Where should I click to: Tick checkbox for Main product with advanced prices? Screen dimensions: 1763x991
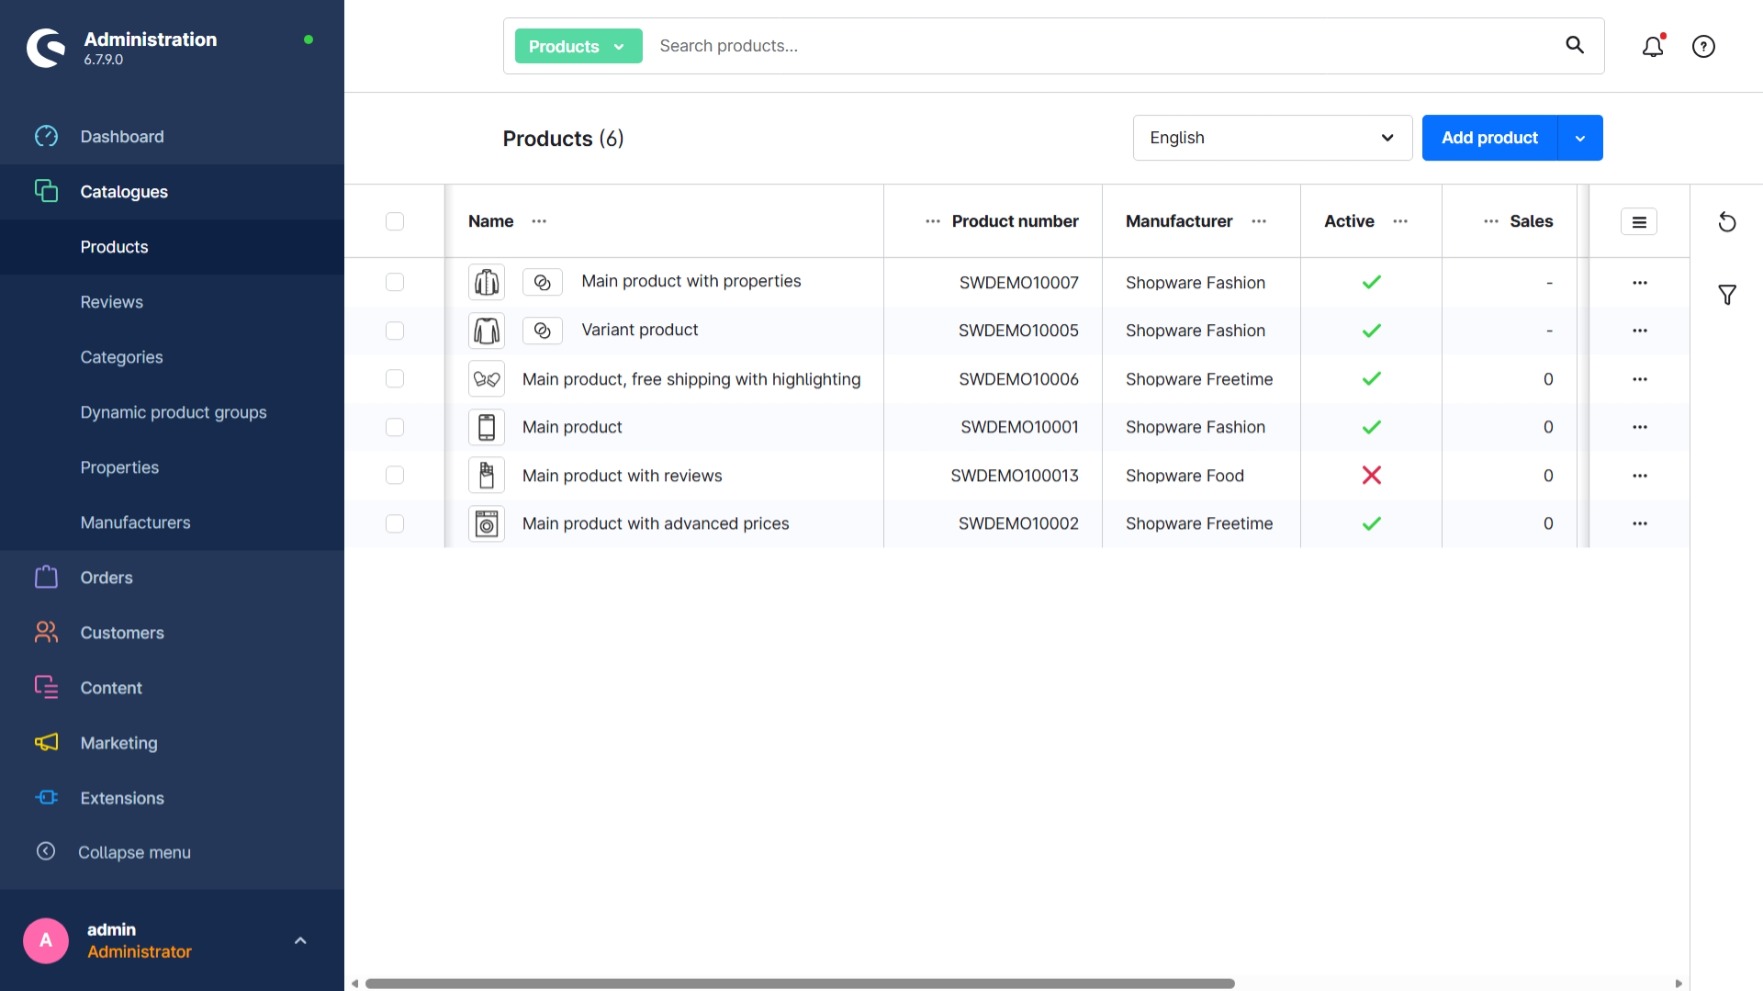395,523
